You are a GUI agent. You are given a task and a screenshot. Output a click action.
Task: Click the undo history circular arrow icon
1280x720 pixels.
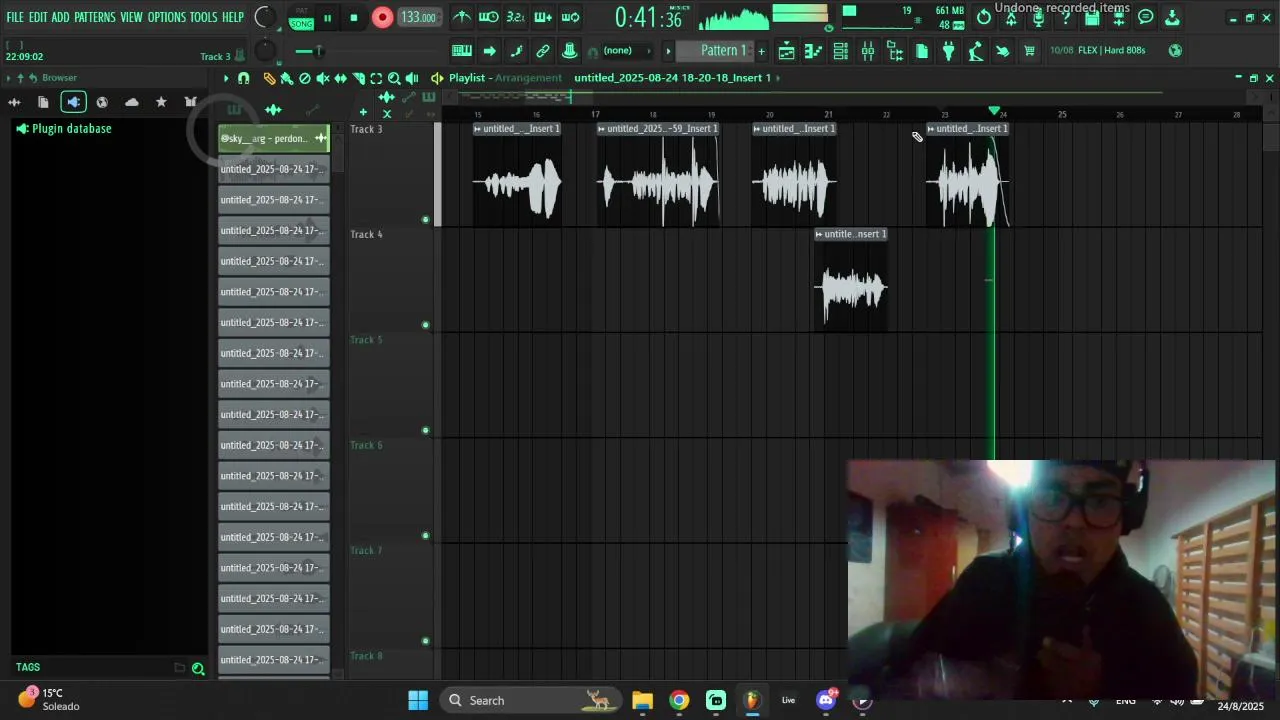[984, 17]
